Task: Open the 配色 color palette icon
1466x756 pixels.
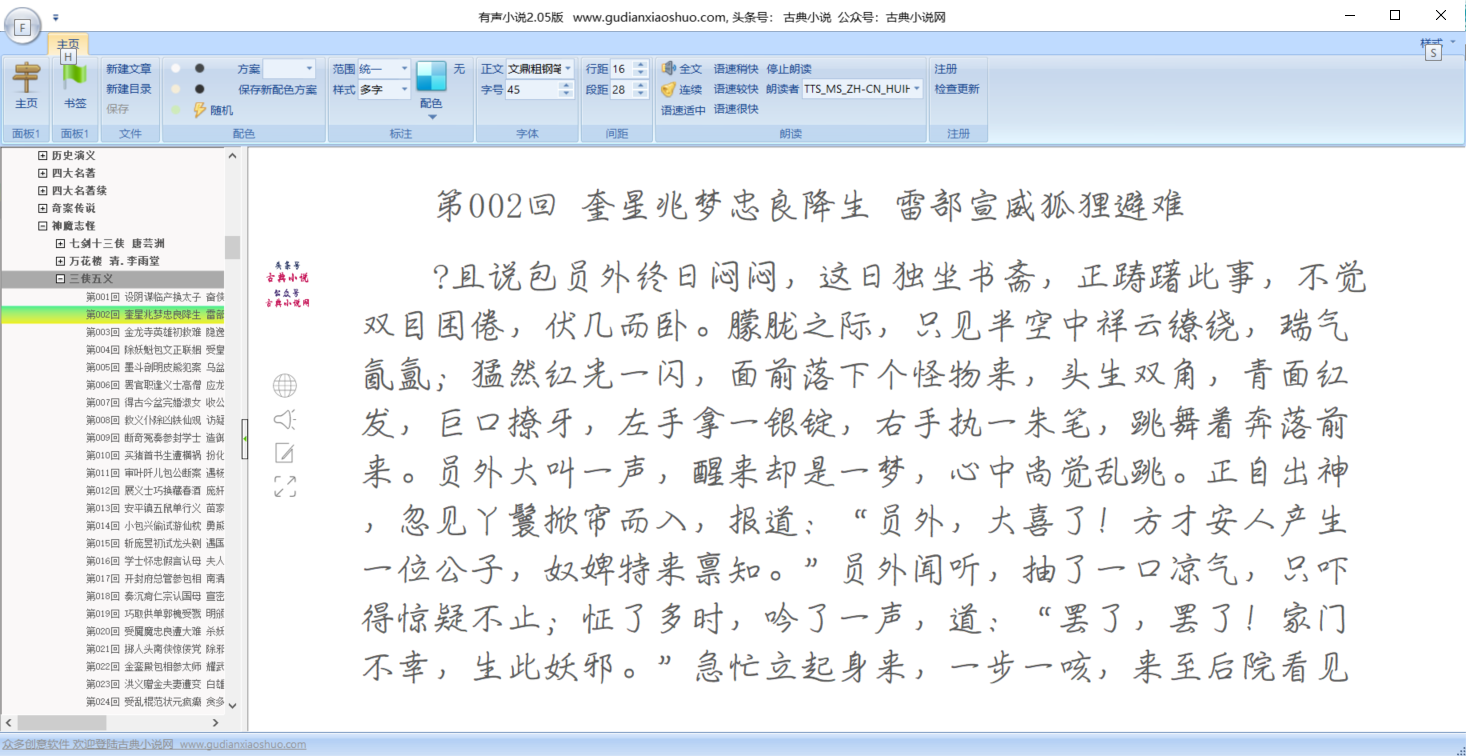Action: pyautogui.click(x=431, y=77)
